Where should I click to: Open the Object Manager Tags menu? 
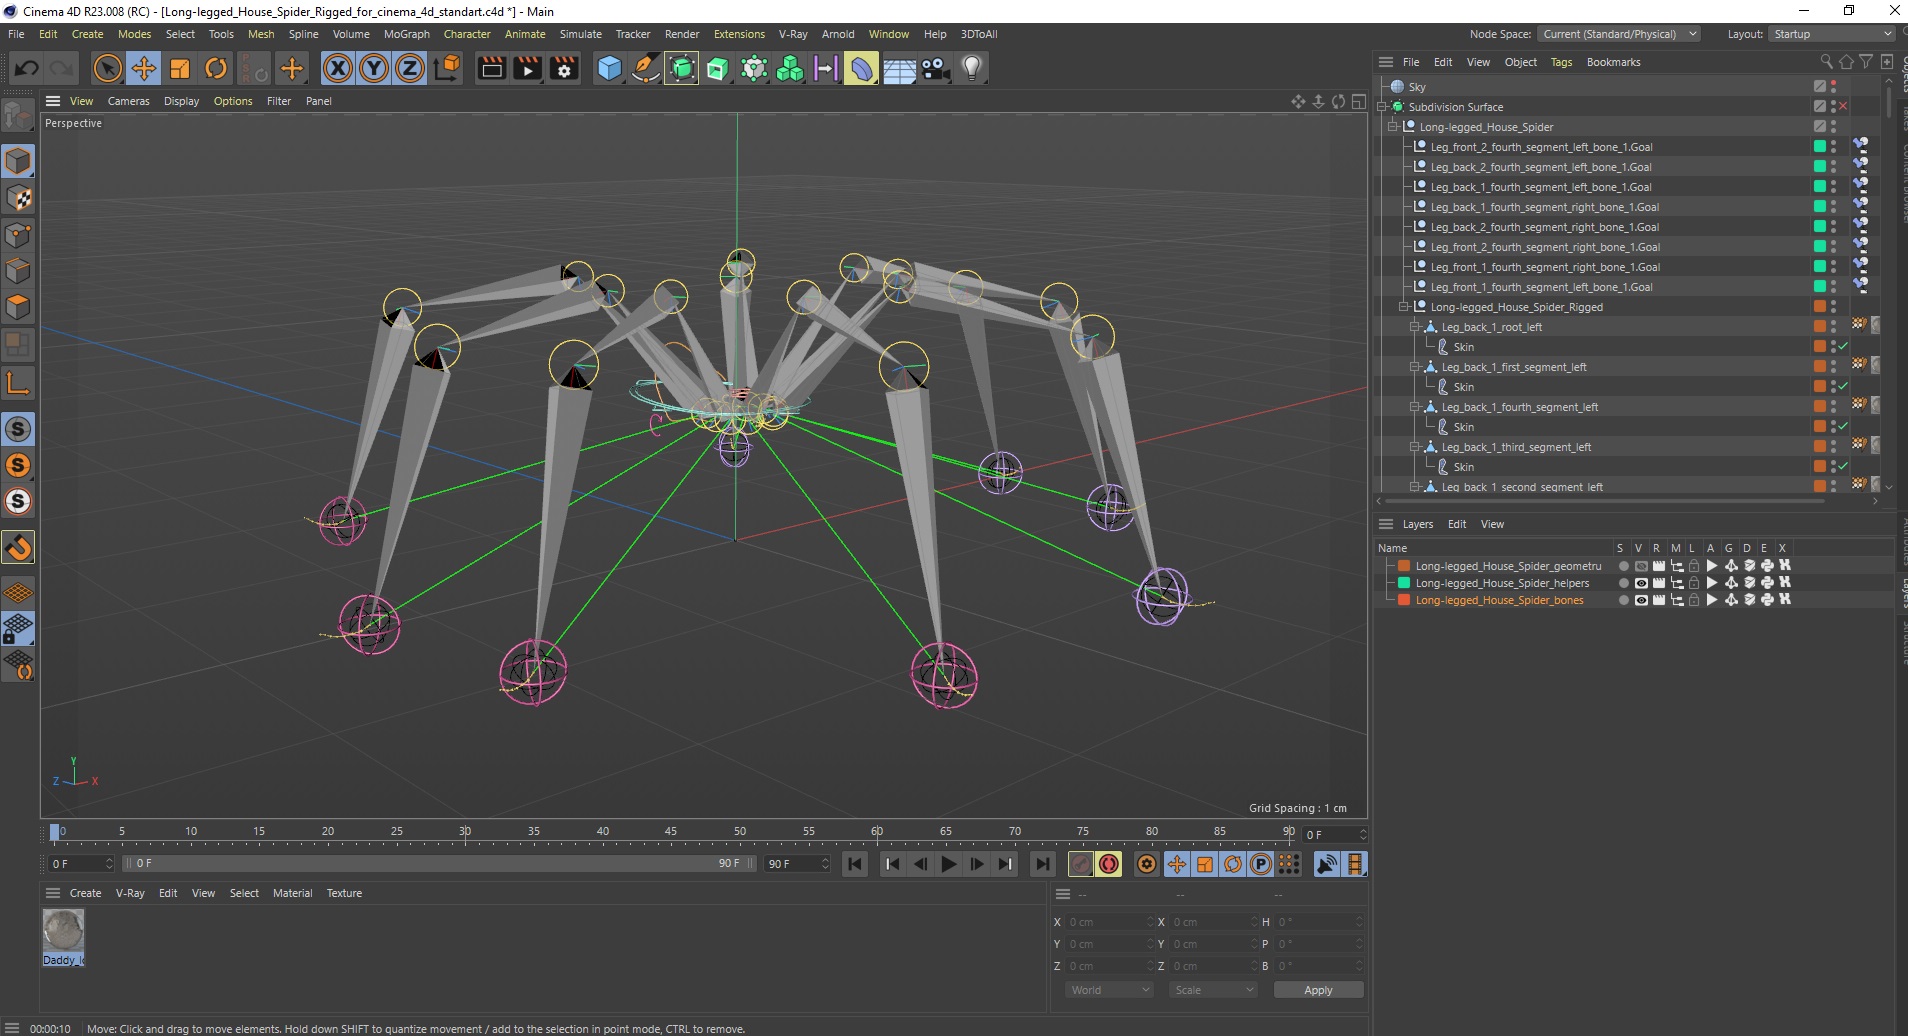tap(1561, 62)
